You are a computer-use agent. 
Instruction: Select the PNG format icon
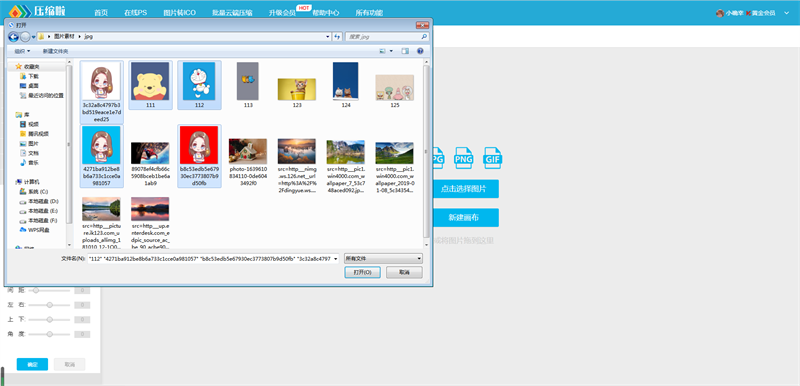coord(464,158)
